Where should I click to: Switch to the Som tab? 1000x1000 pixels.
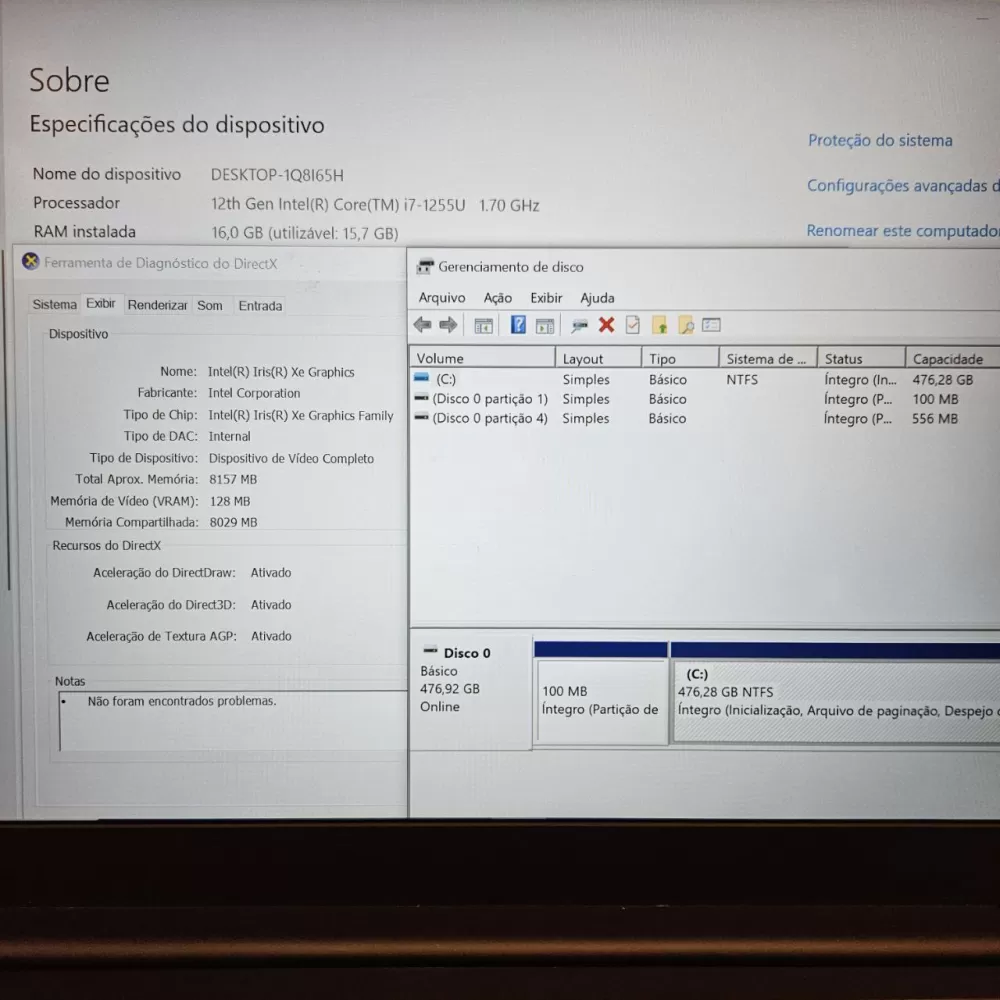click(210, 305)
